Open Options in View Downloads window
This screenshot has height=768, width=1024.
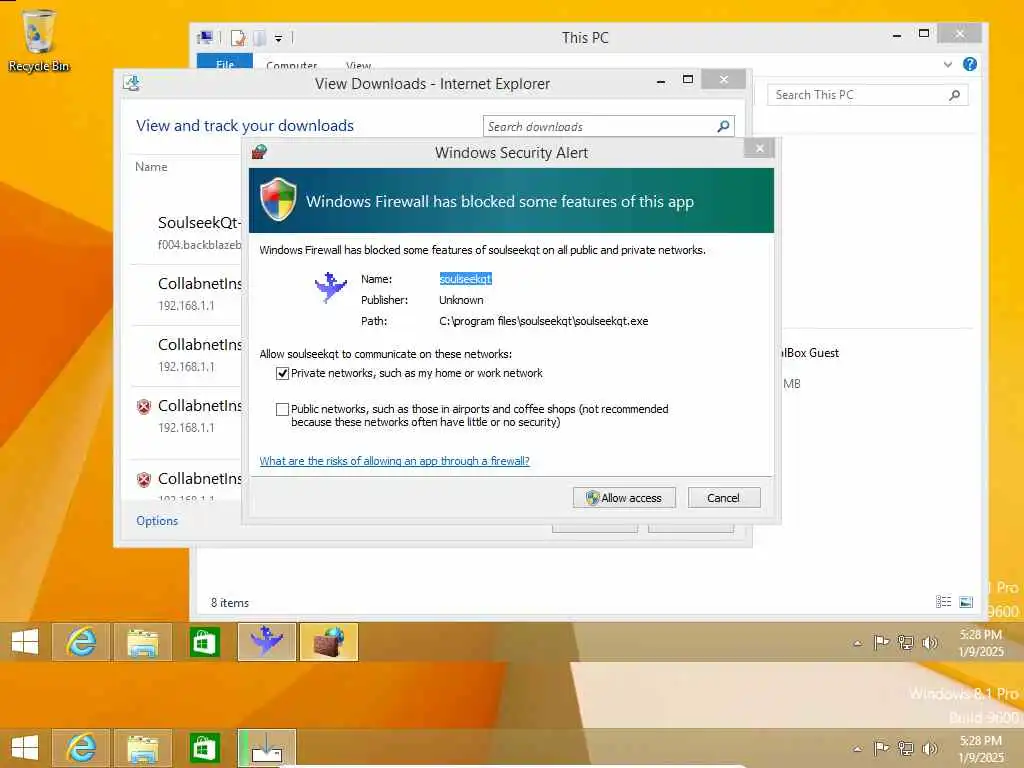click(x=157, y=520)
